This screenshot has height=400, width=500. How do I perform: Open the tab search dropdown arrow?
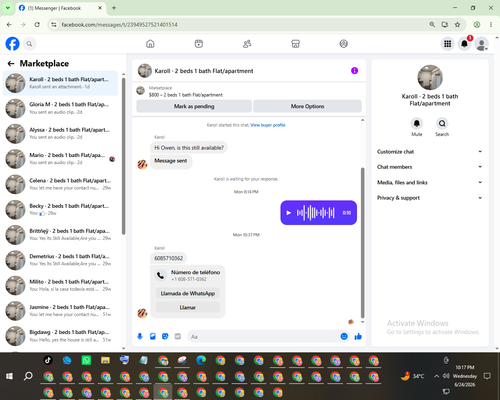[8, 8]
